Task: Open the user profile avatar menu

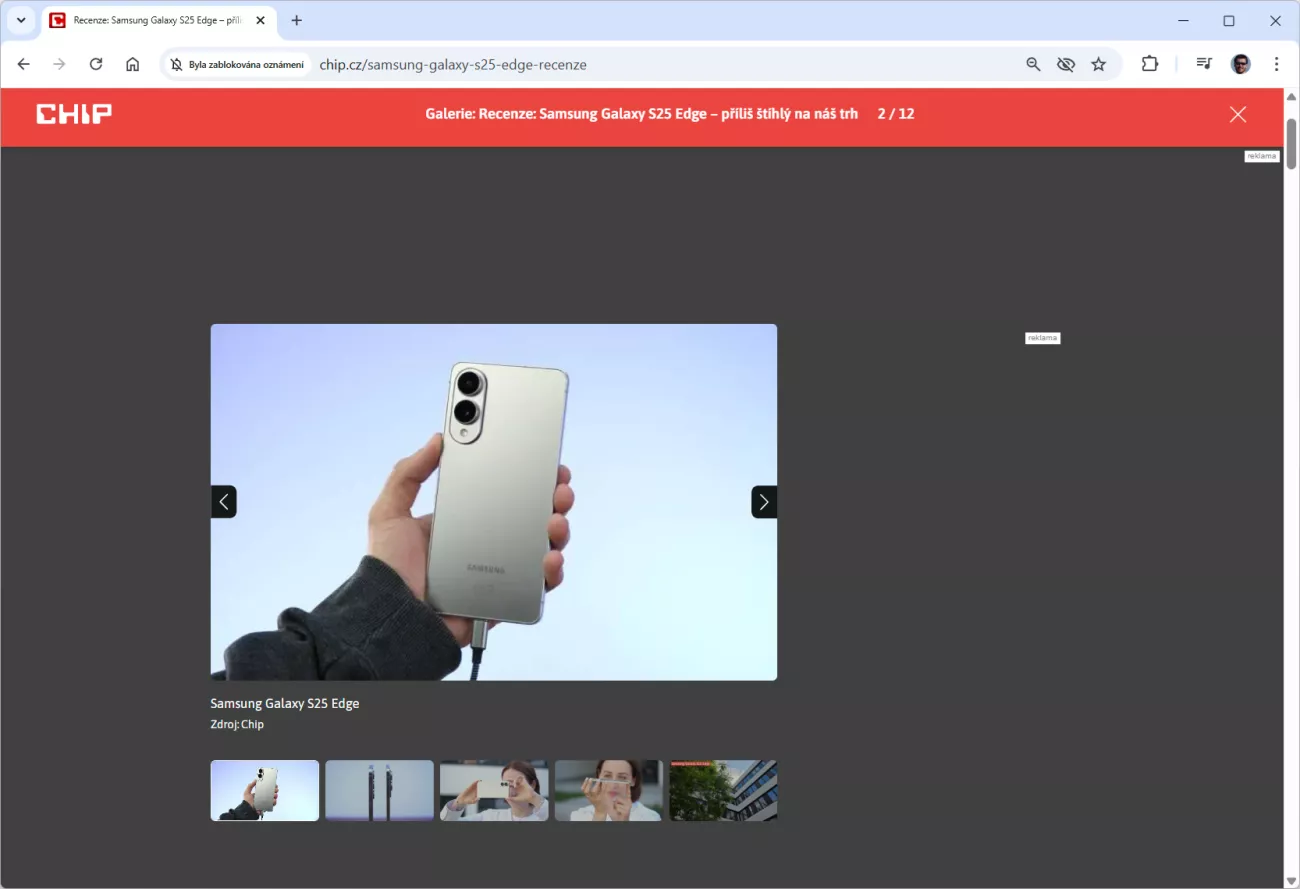Action: [x=1240, y=64]
